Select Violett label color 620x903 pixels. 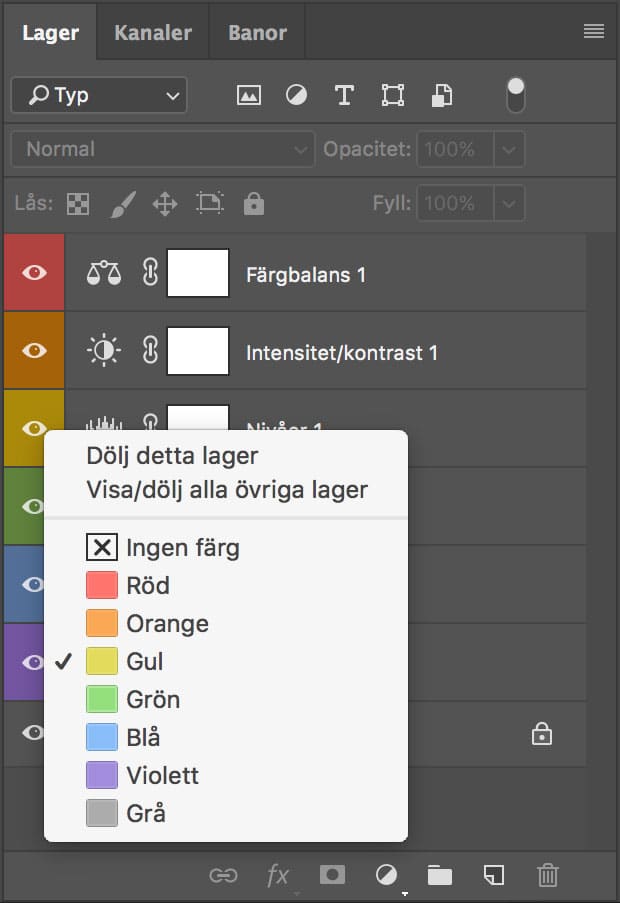coord(226,775)
